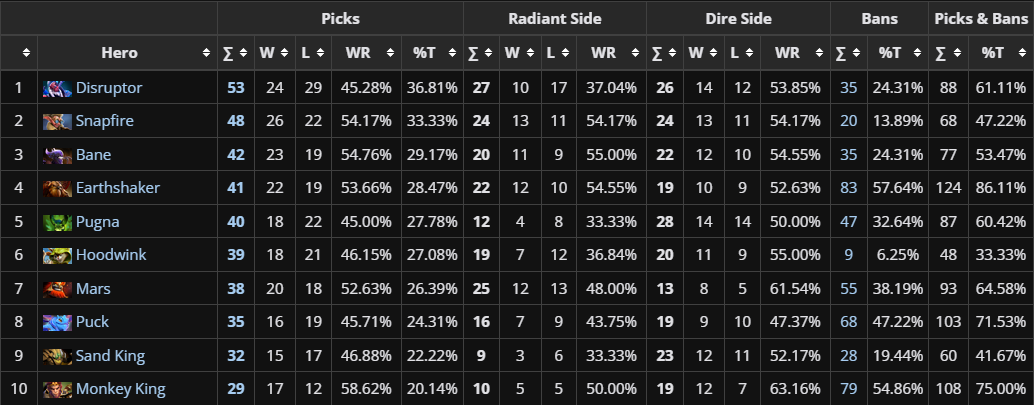Viewport: 1034px width, 405px height.
Task: Click the Earthshaker hero icon
Action: pyautogui.click(x=57, y=188)
